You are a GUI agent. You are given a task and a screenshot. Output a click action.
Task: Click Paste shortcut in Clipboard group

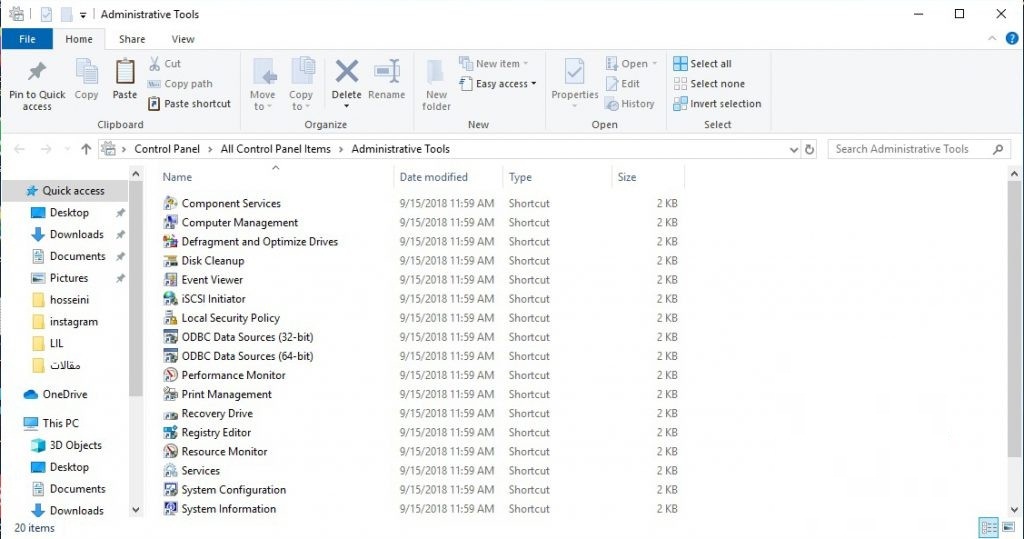tap(189, 104)
